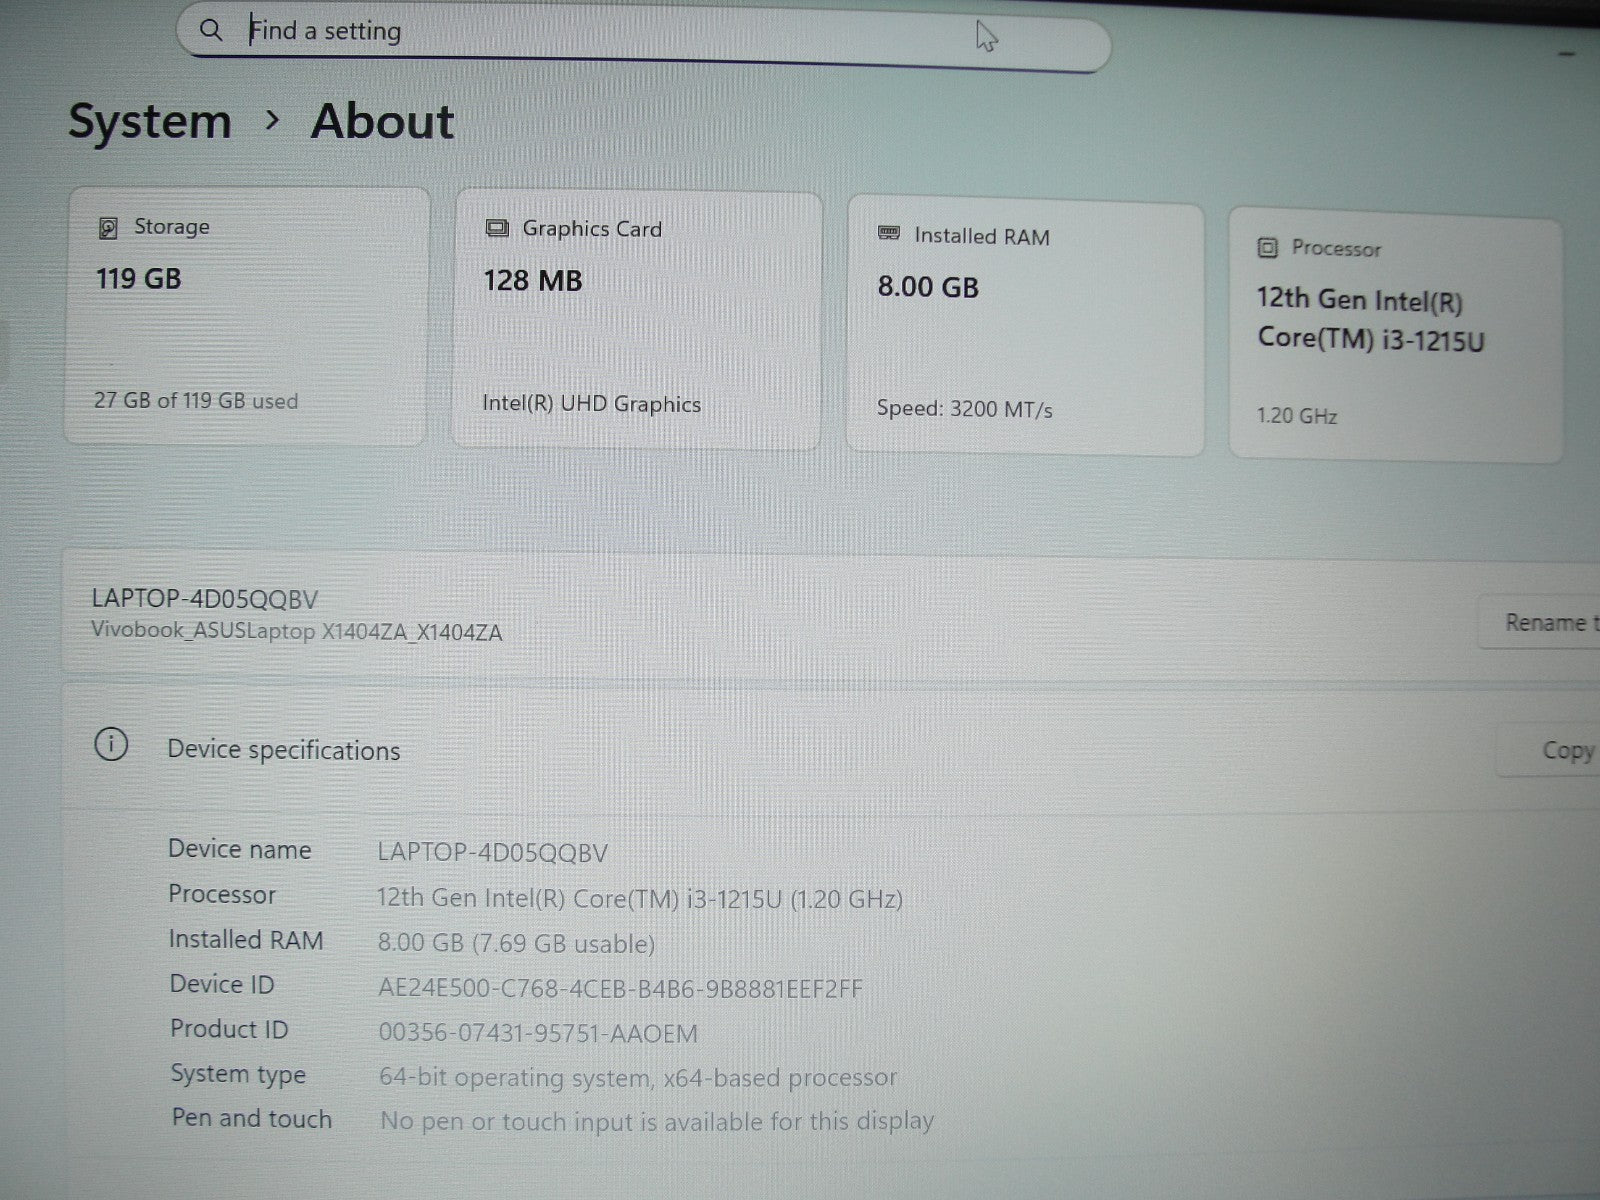Minimize the Settings window

click(1567, 52)
